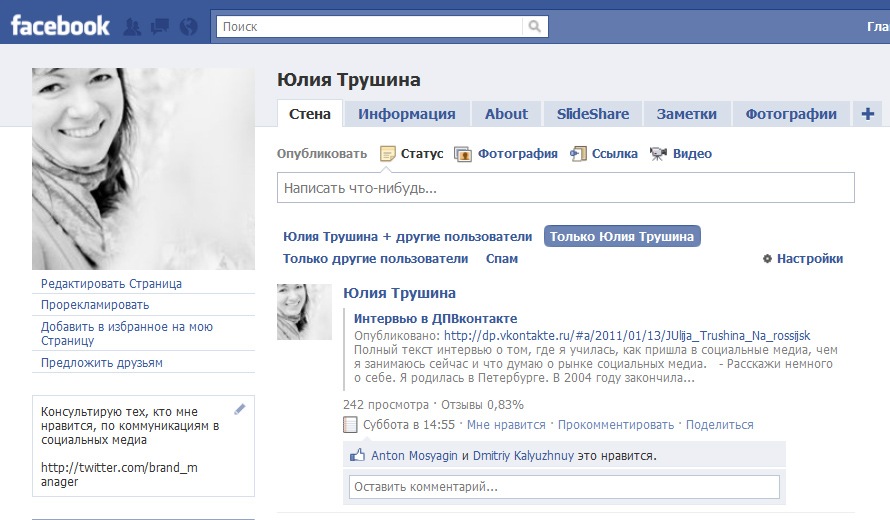Select Ссылка publish option
890x520 pixels.
coord(615,154)
